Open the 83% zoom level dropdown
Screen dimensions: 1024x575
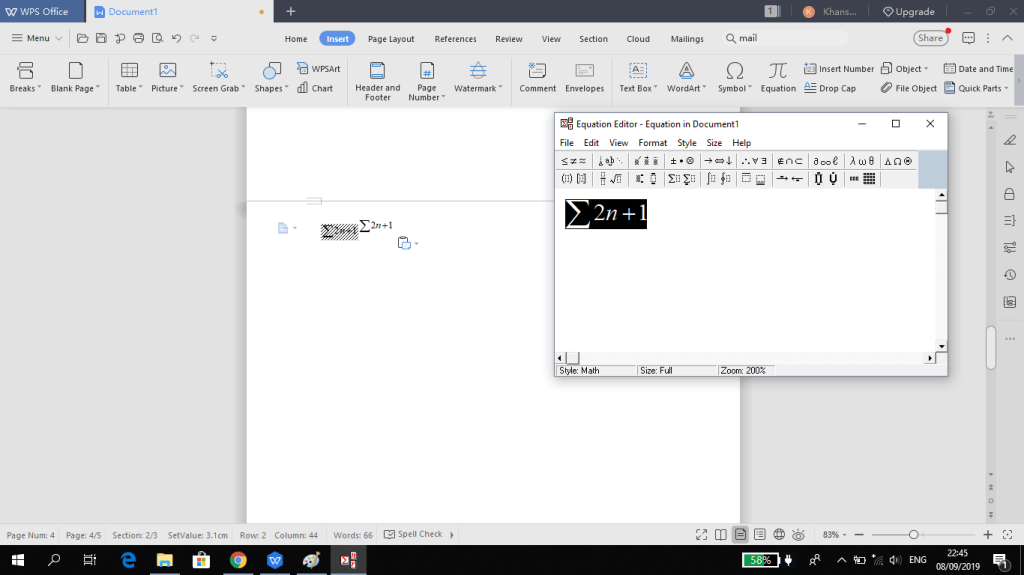[x=834, y=535]
